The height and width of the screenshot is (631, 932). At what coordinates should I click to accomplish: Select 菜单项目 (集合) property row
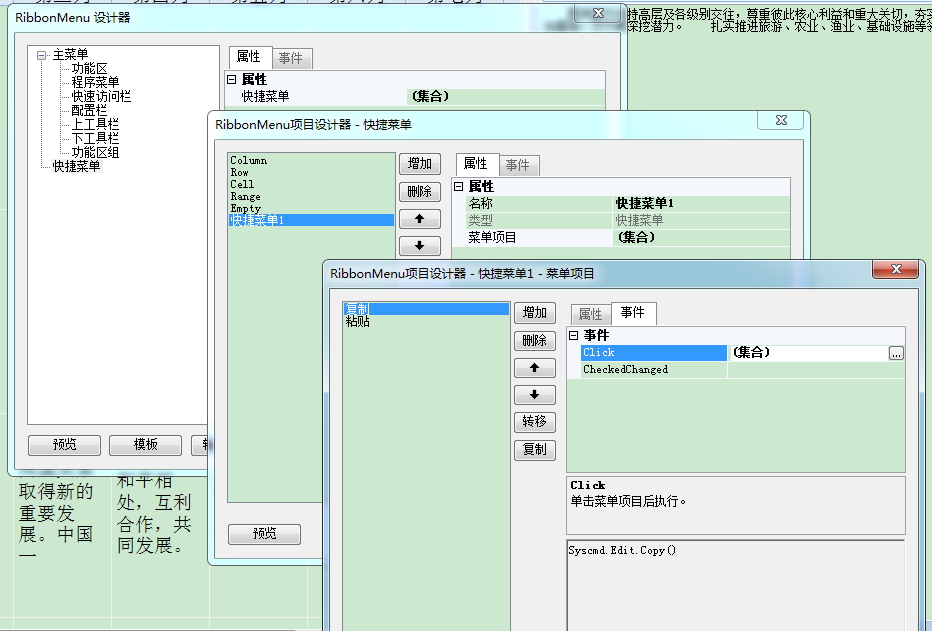(x=628, y=238)
